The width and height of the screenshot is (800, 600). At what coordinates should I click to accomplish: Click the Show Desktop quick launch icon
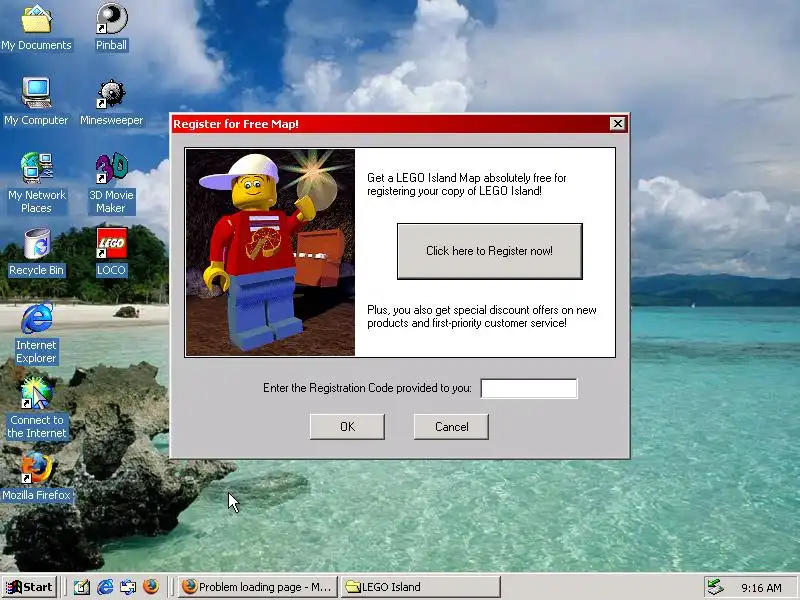(82, 587)
